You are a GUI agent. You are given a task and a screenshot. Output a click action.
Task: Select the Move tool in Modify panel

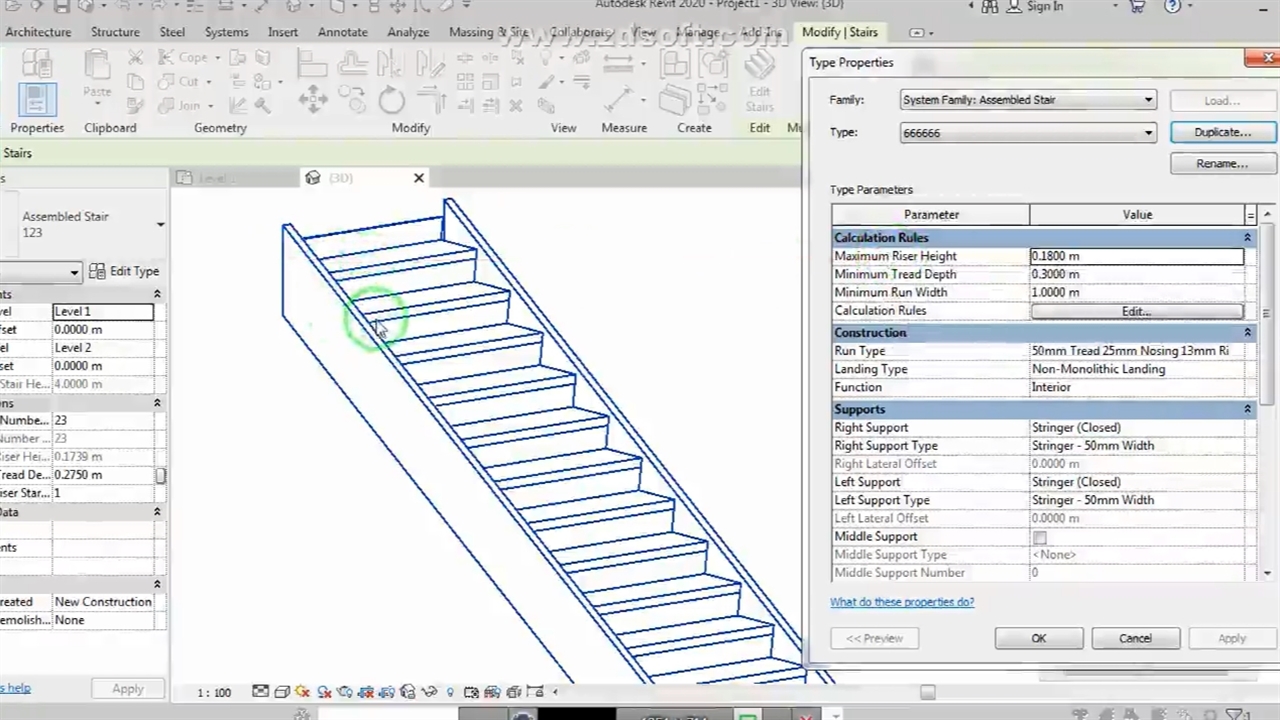pyautogui.click(x=313, y=100)
